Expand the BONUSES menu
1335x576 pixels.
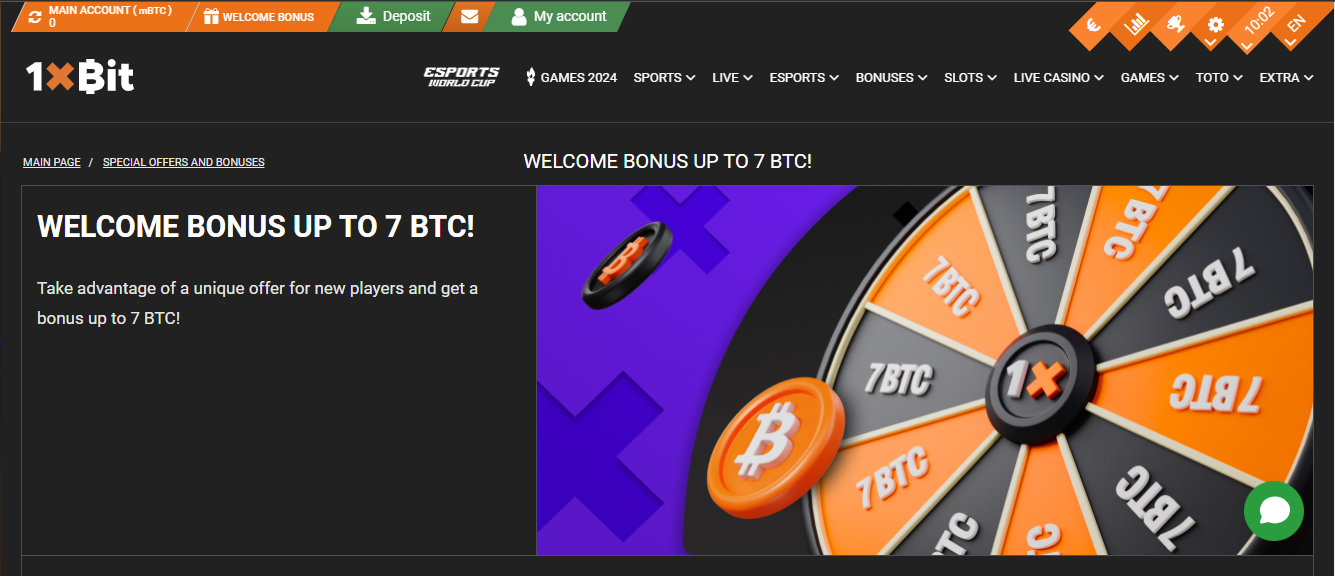pos(891,77)
